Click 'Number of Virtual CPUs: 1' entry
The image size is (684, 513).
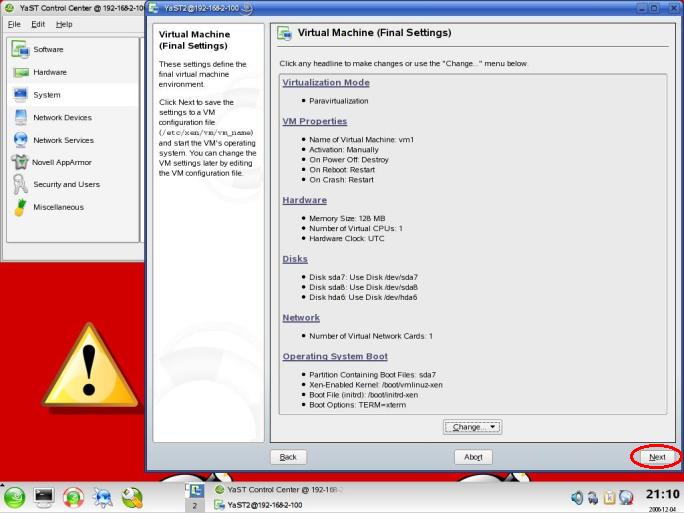[x=356, y=229]
